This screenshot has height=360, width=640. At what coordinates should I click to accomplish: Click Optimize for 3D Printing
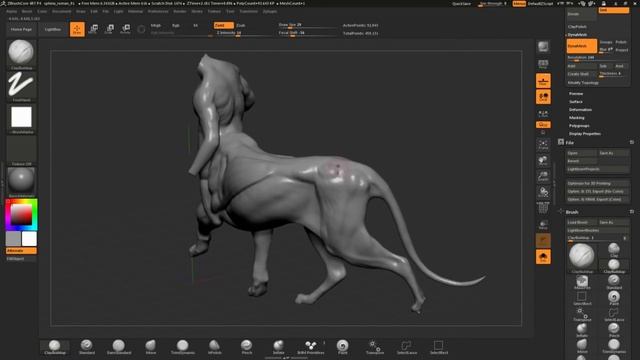[598, 184]
